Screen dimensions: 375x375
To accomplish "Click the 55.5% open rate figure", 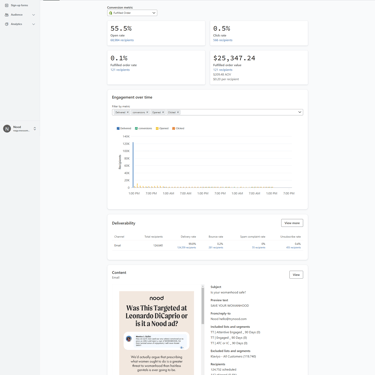I will pos(121,29).
